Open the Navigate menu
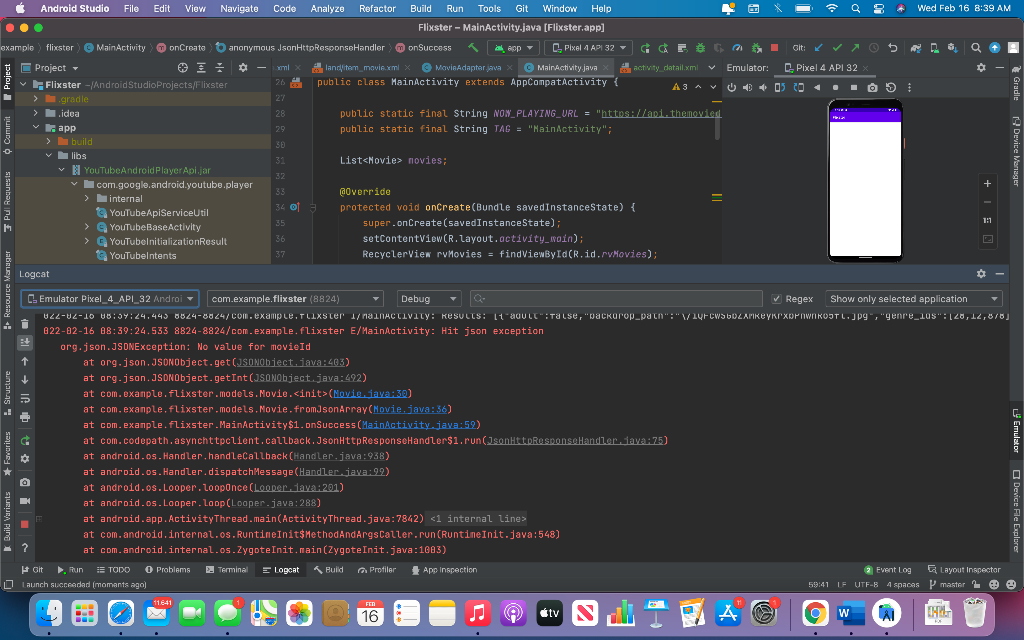Viewport: 1024px width, 640px height. (x=239, y=8)
